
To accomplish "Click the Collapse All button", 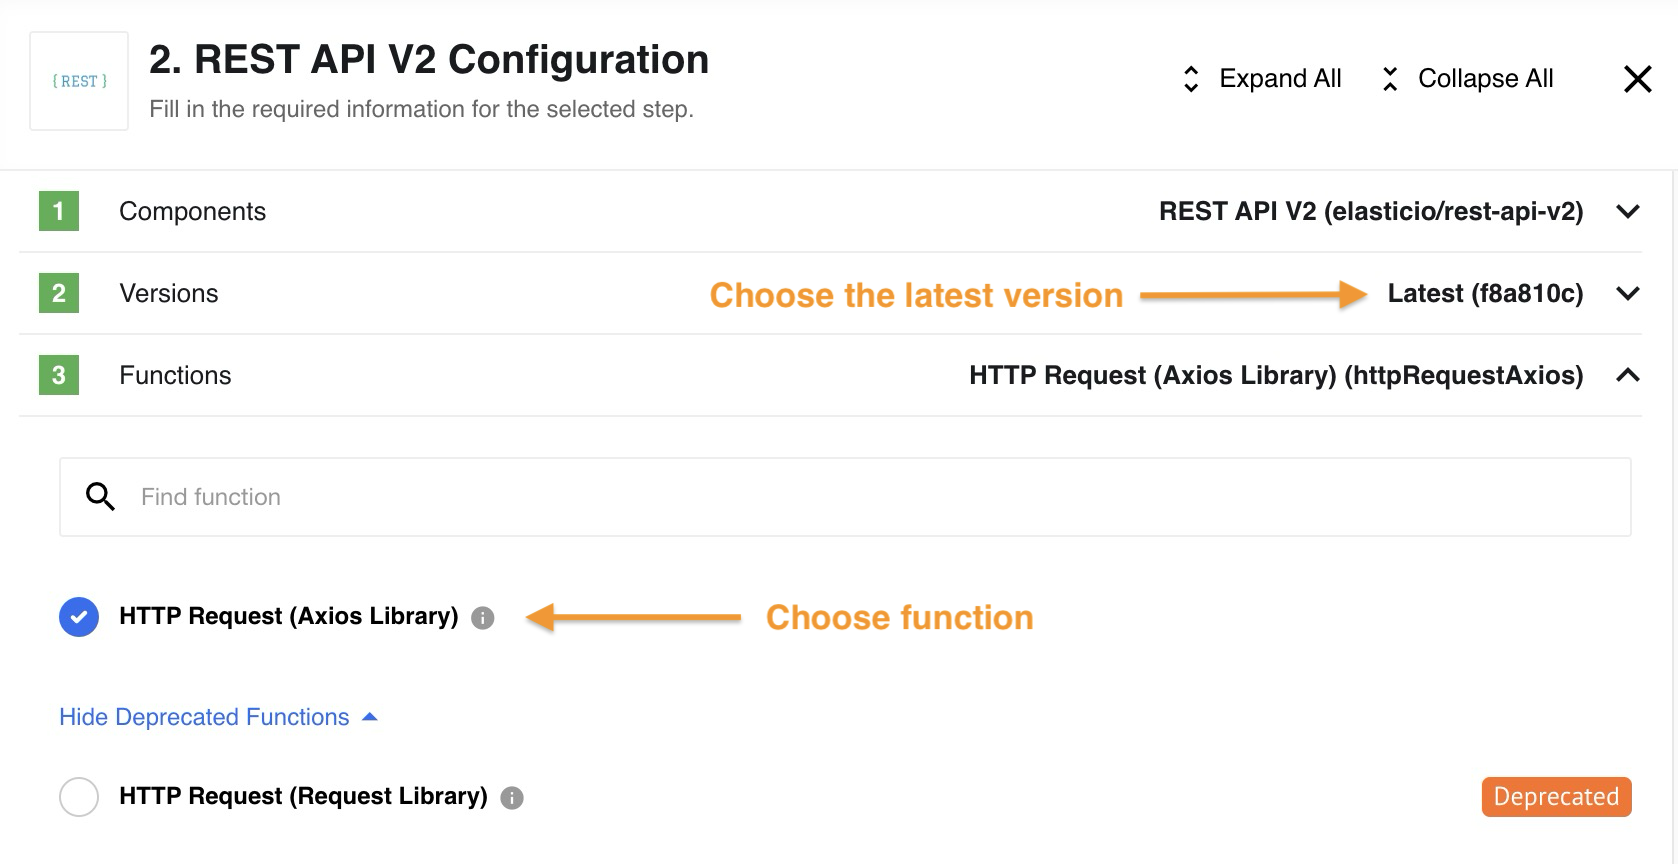I will 1466,79.
